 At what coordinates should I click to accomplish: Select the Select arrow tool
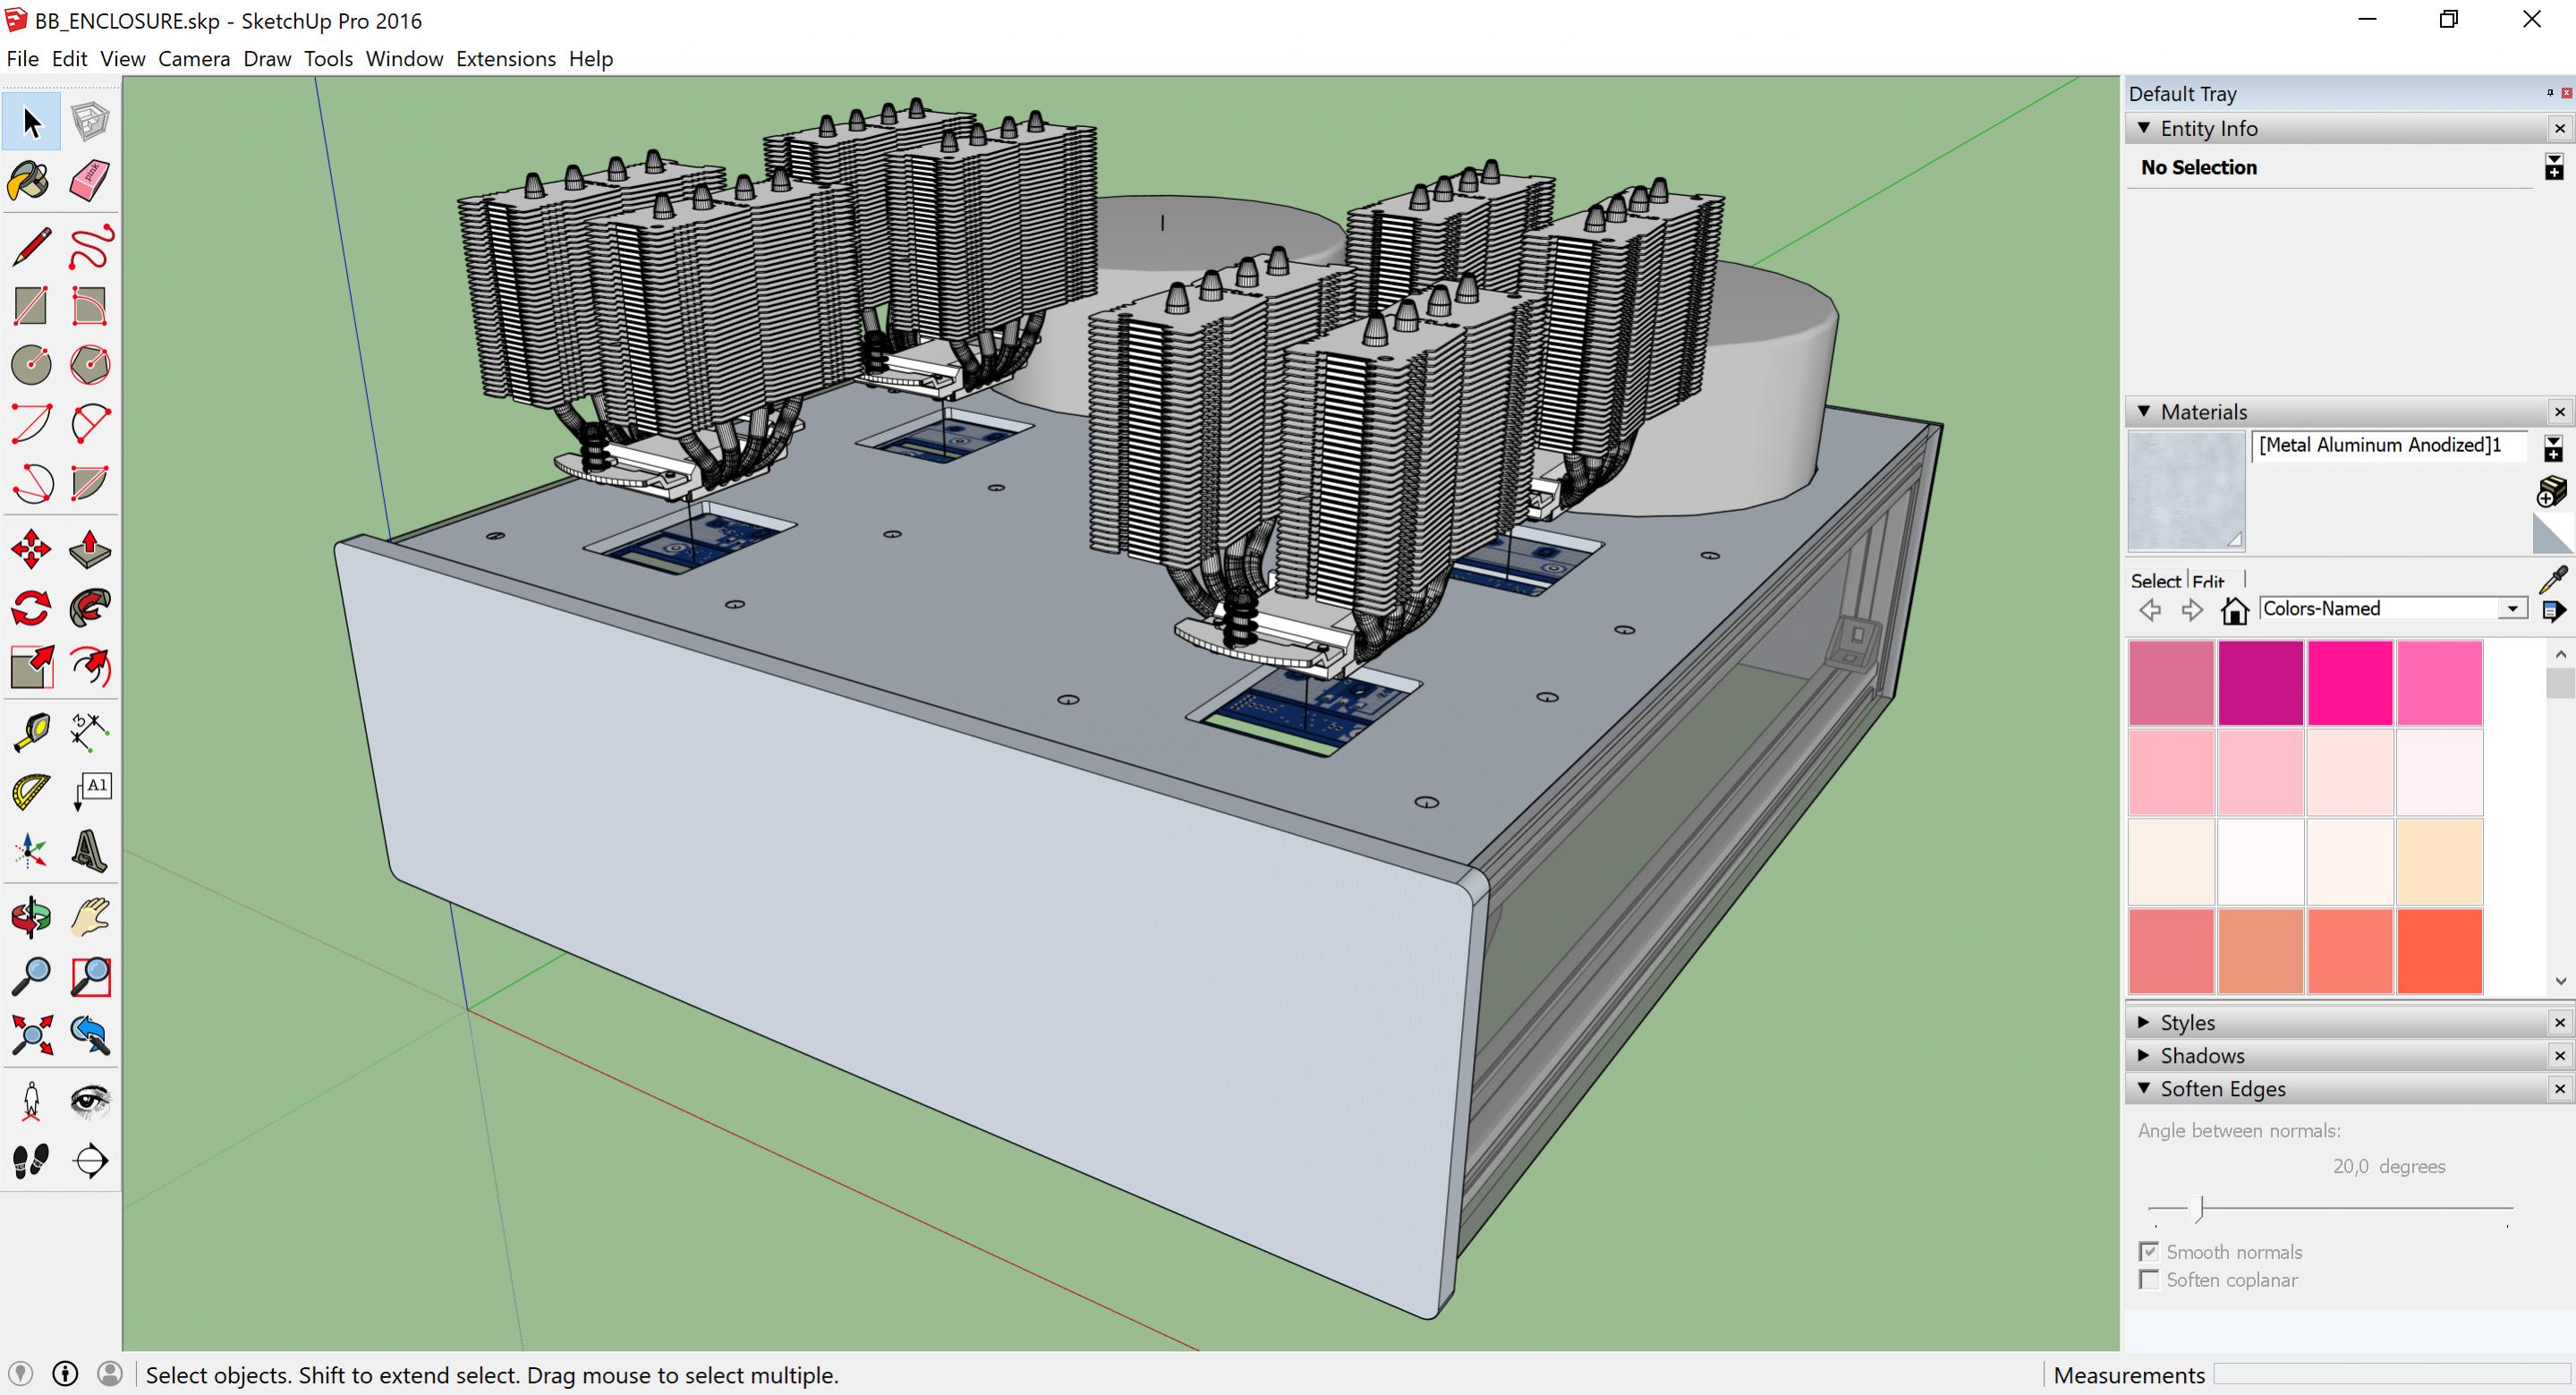click(31, 122)
